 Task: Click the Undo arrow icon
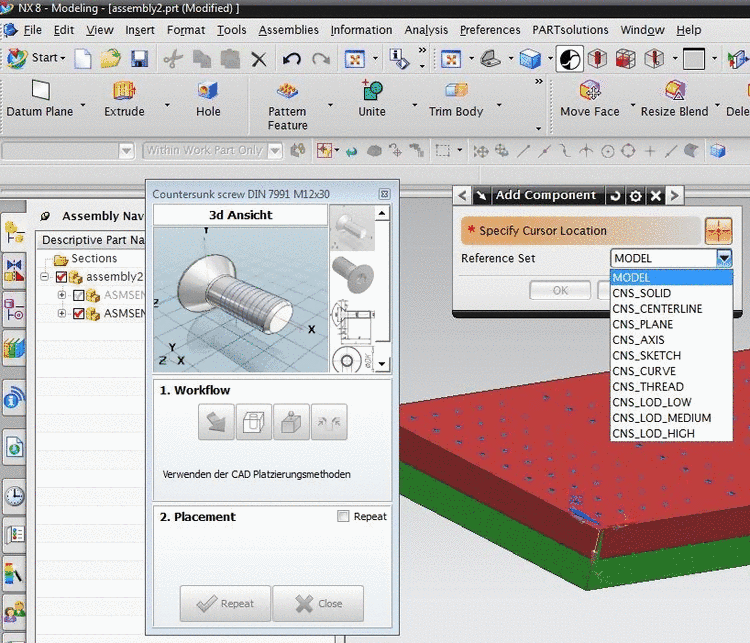pos(291,59)
